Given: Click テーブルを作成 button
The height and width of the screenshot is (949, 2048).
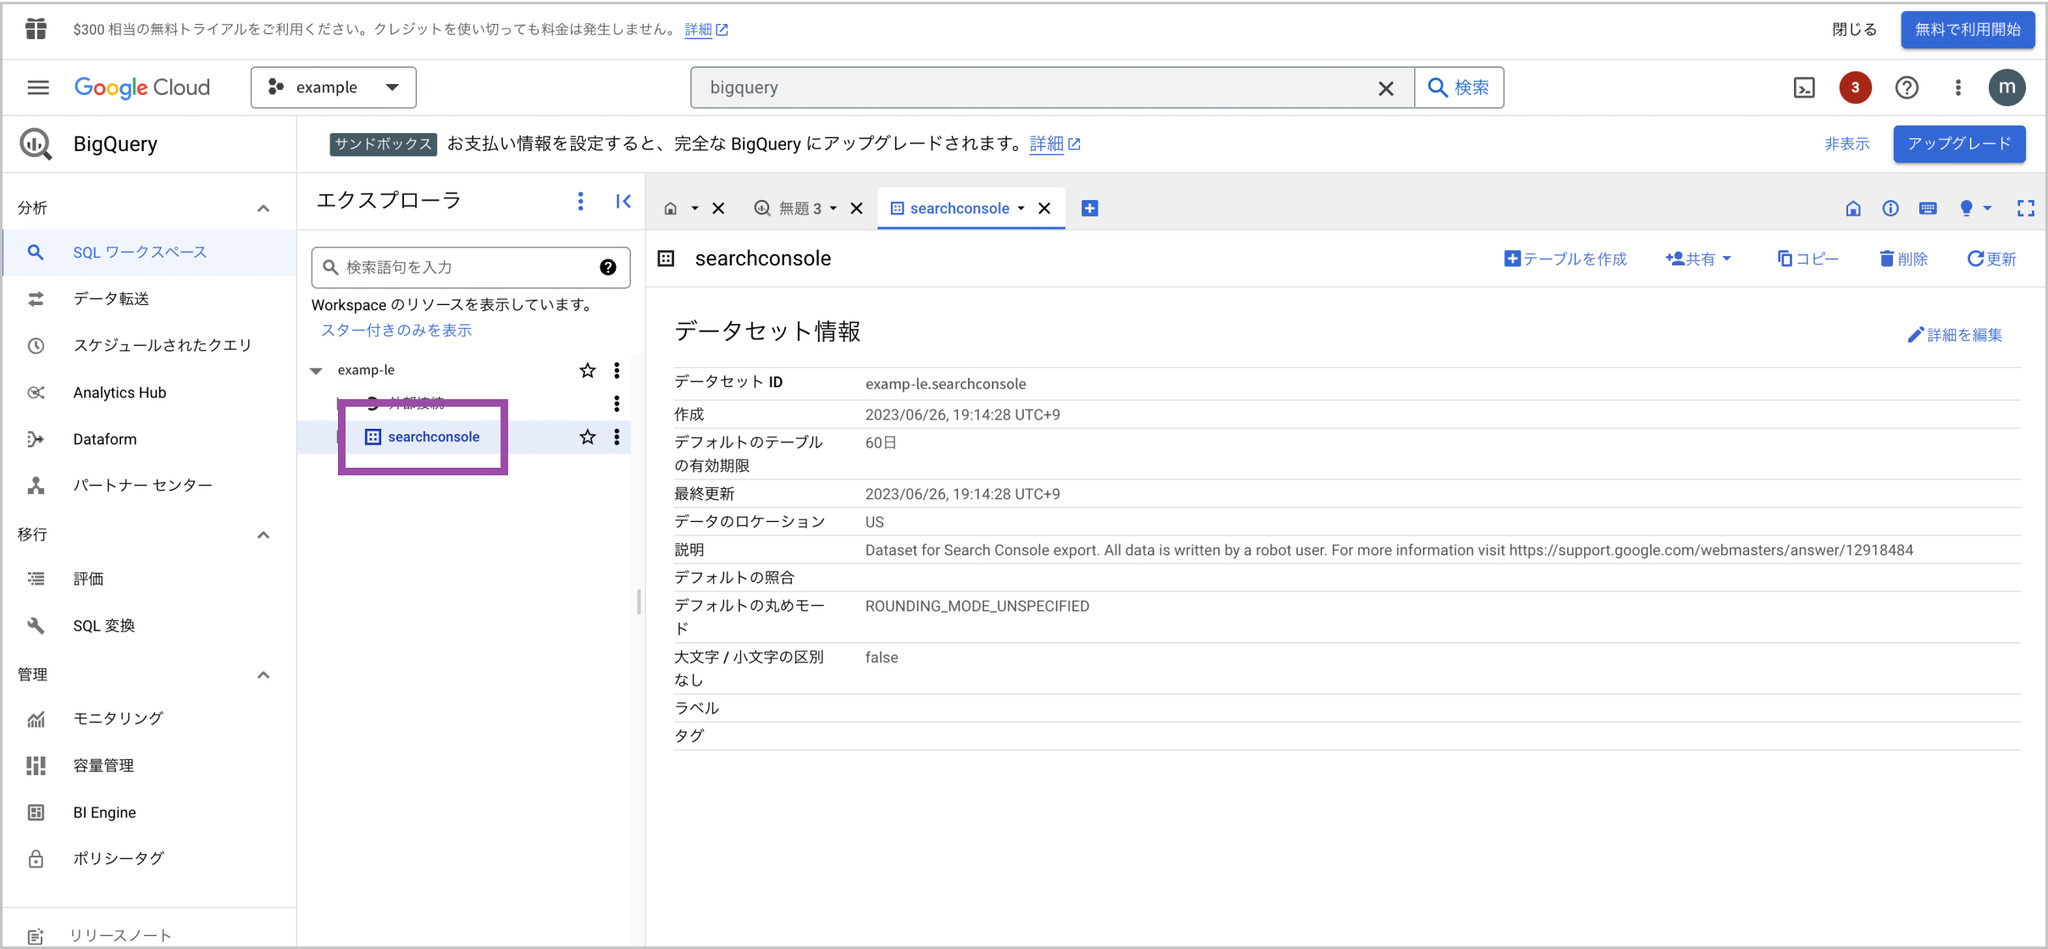Looking at the screenshot, I should point(1565,259).
